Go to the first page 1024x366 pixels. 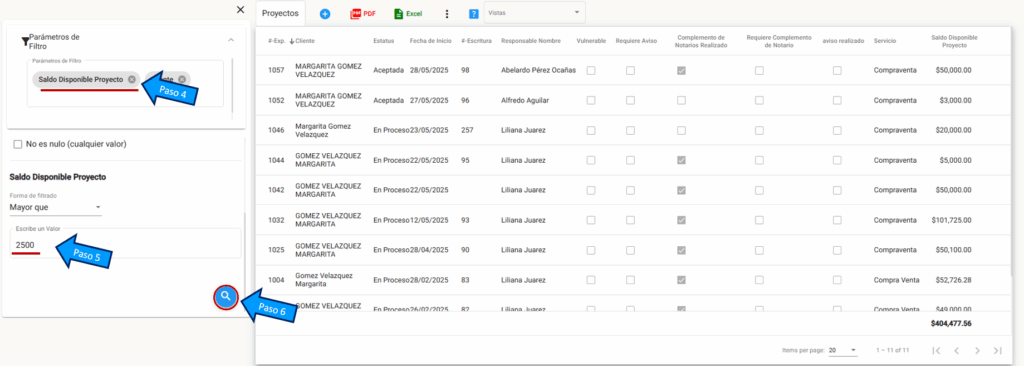(935, 350)
